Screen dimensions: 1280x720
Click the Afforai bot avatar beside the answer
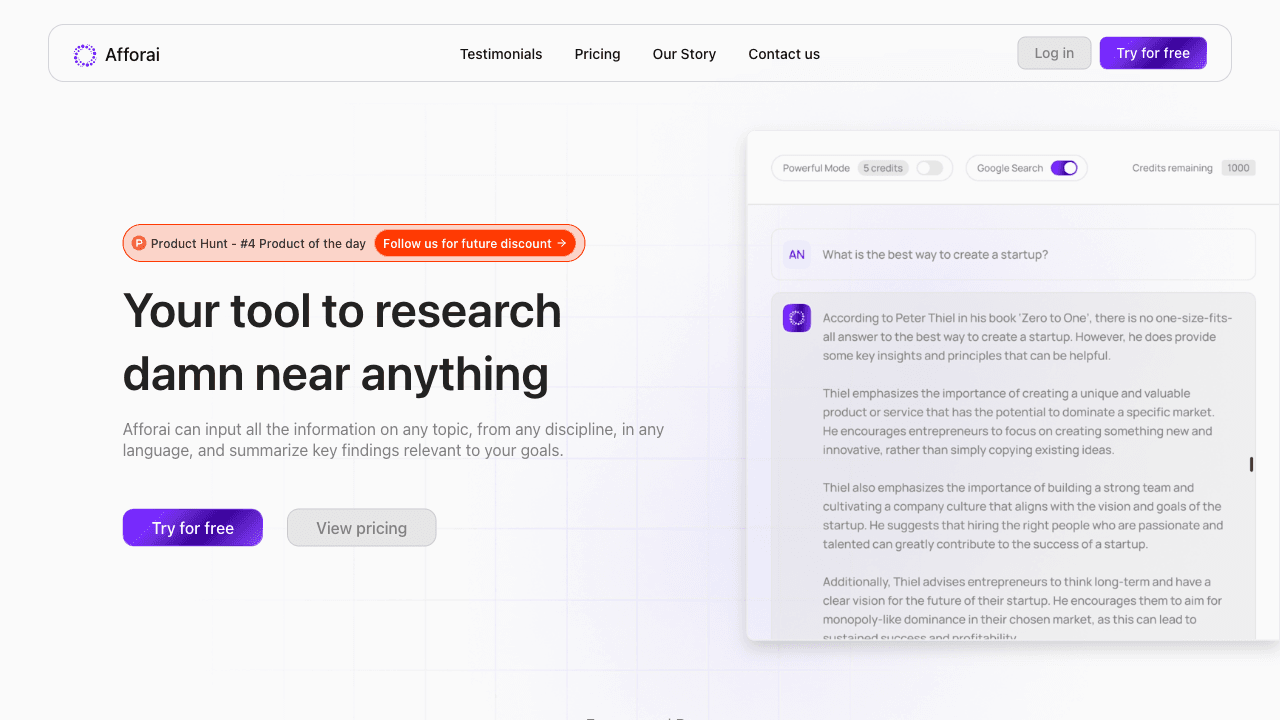coord(797,318)
